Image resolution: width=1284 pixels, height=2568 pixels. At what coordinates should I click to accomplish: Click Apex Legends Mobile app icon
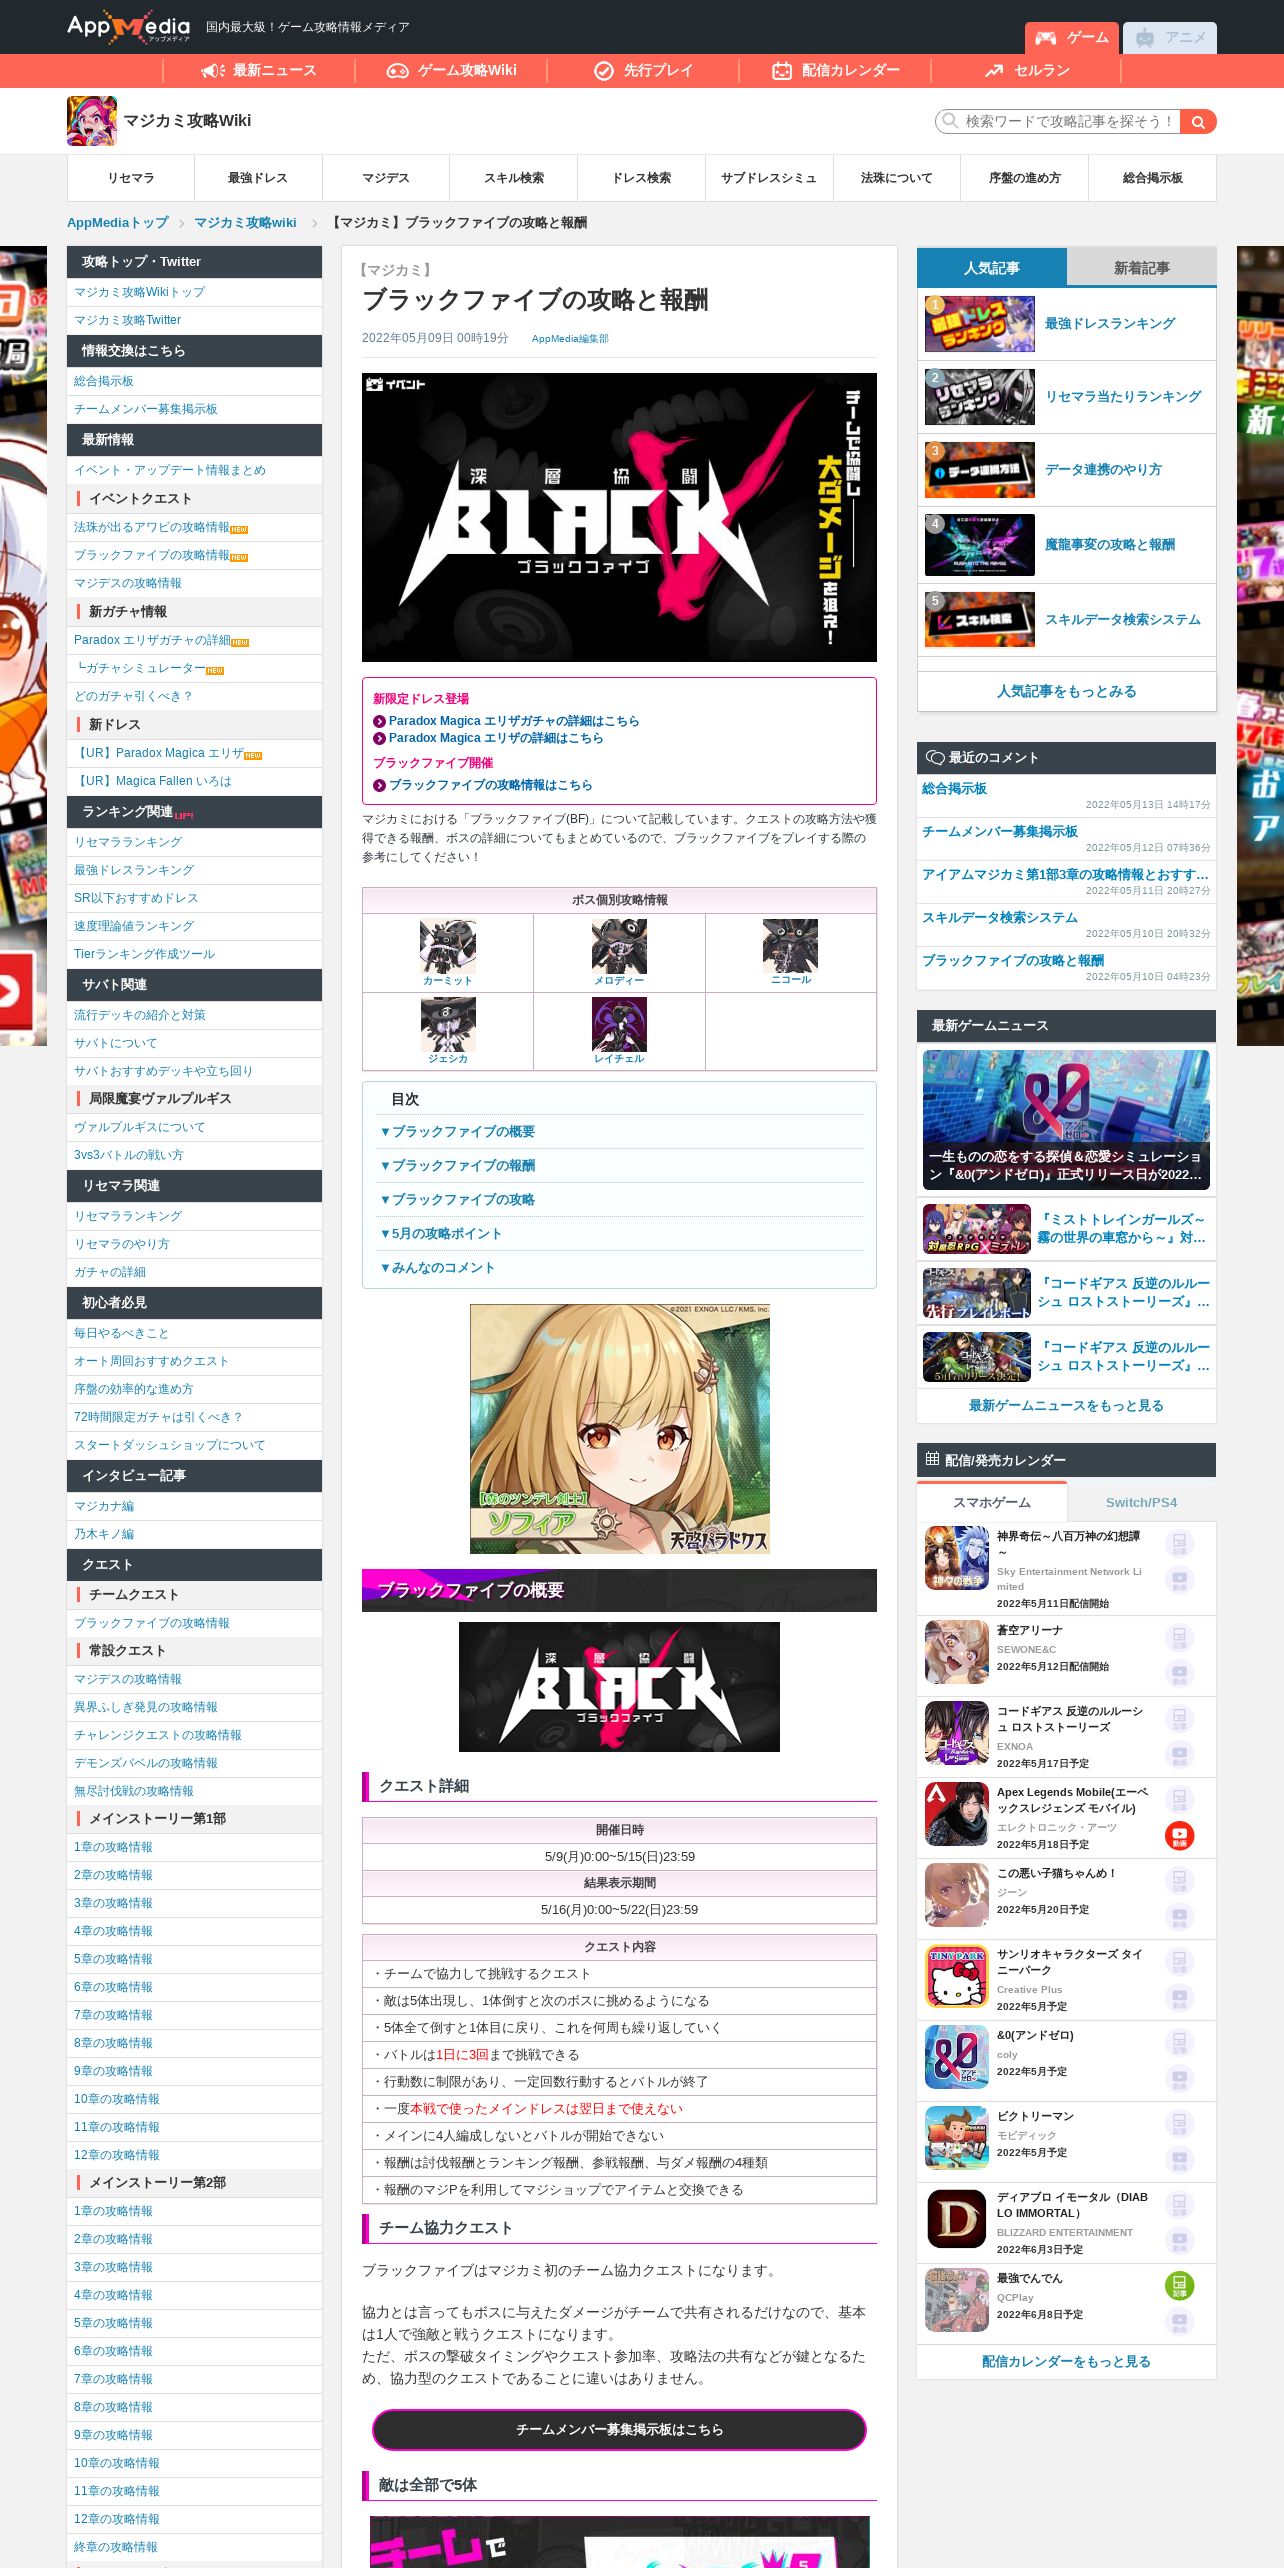click(957, 1814)
